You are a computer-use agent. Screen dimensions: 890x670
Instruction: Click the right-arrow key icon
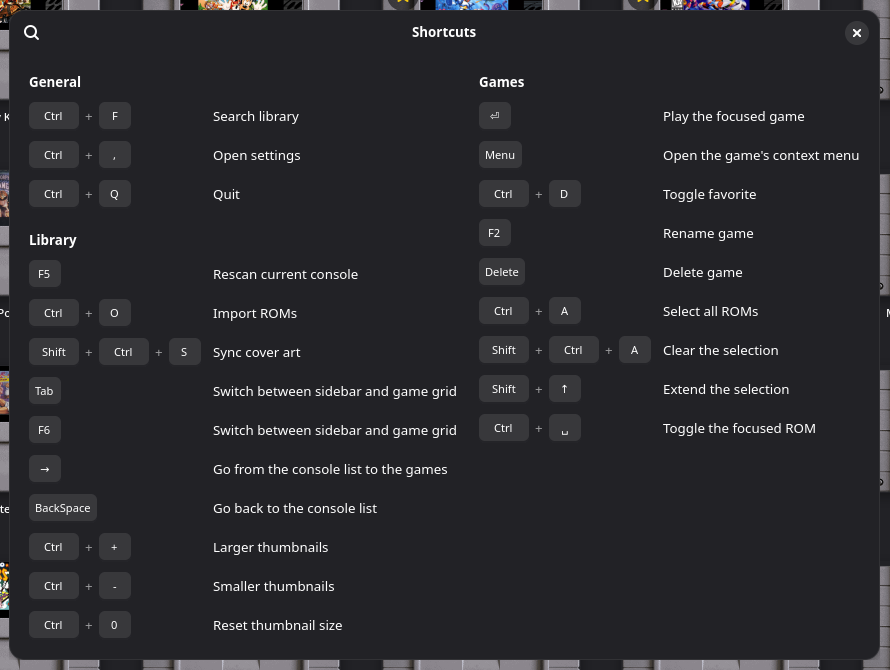[x=45, y=469]
